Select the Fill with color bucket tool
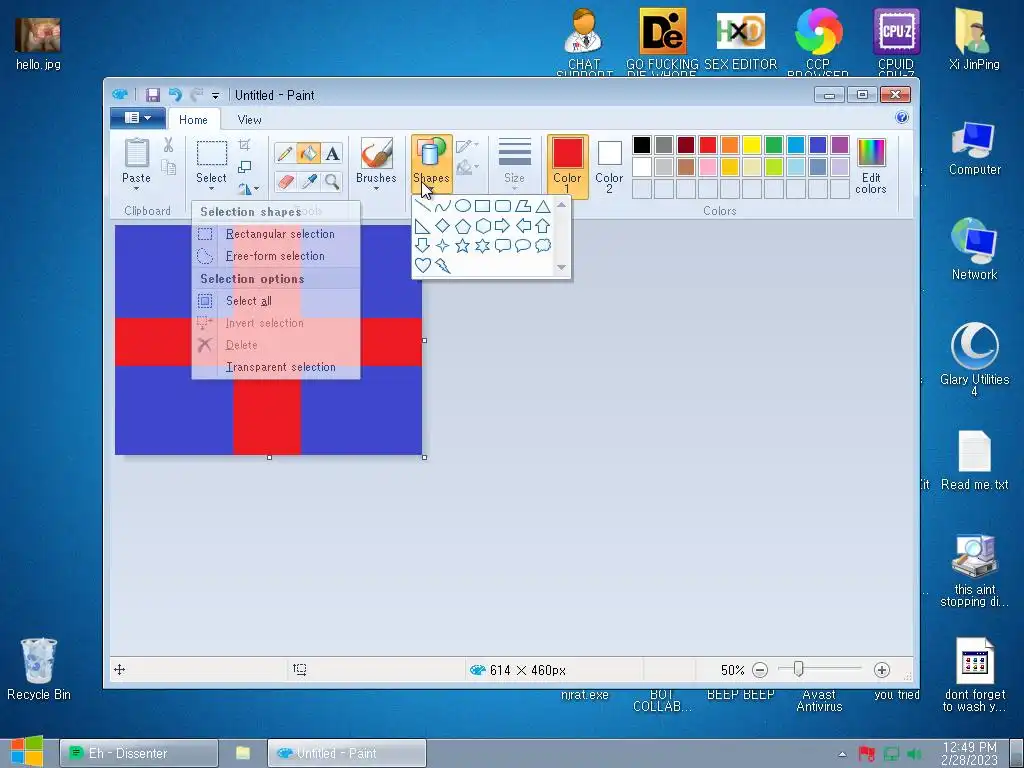The height and width of the screenshot is (768, 1024). (x=308, y=153)
